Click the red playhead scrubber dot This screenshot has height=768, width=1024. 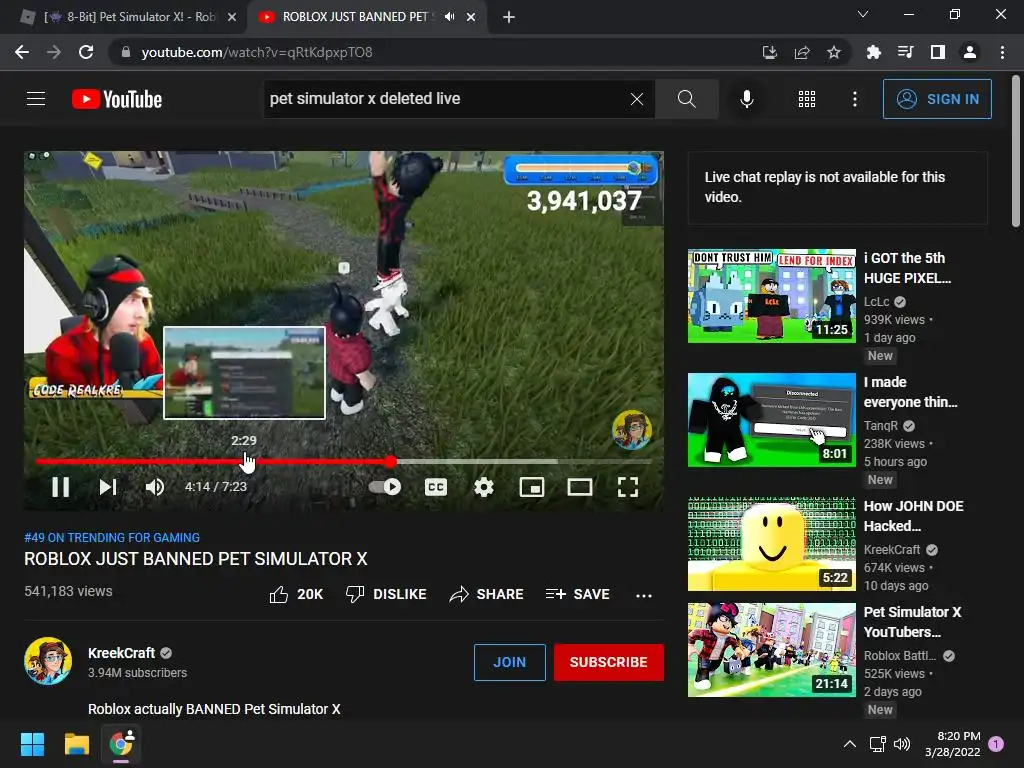tap(391, 461)
